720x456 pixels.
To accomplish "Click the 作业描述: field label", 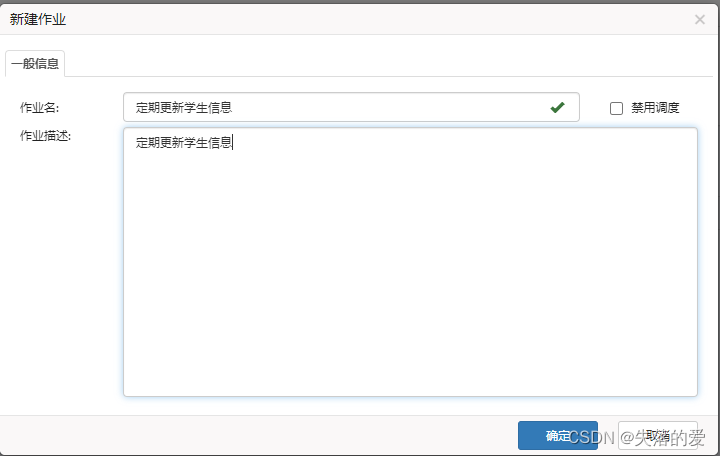I will click(x=45, y=136).
